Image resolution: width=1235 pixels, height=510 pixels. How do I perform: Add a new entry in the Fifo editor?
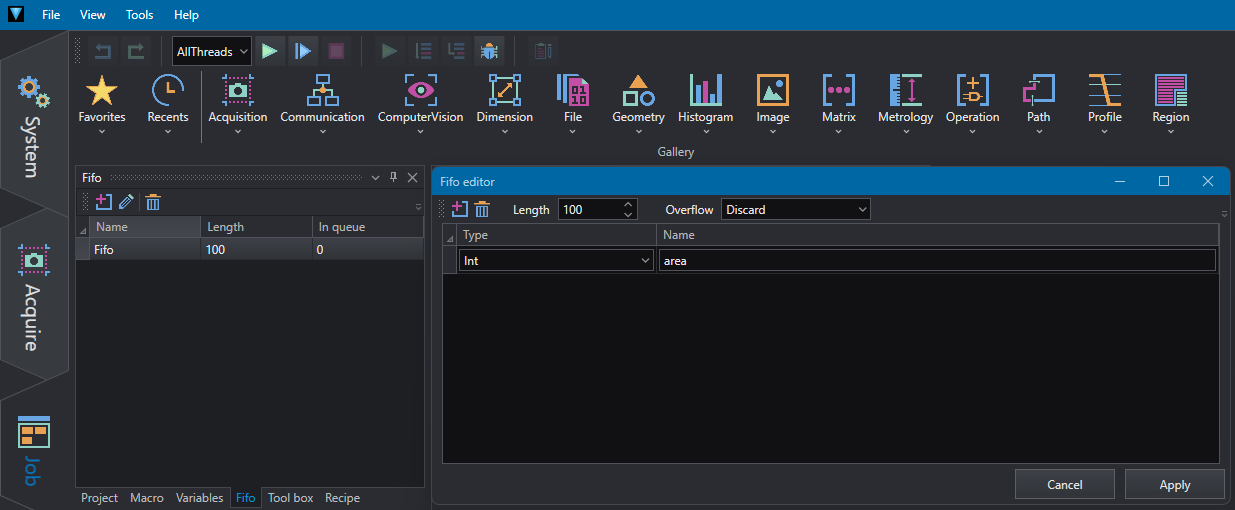(459, 209)
